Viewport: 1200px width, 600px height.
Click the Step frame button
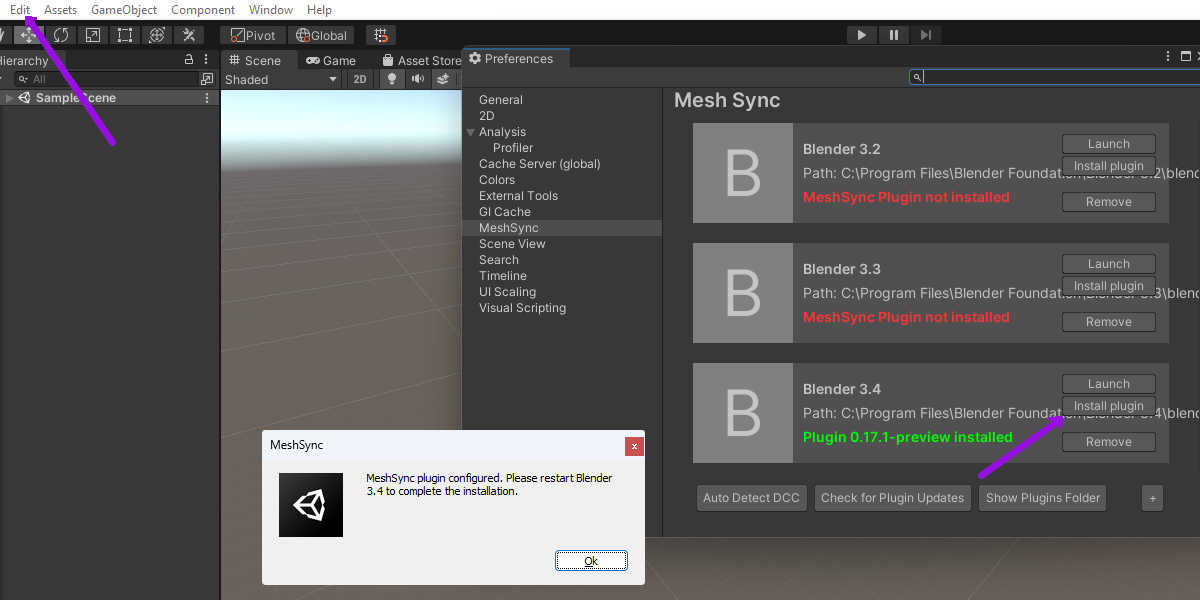[x=925, y=35]
